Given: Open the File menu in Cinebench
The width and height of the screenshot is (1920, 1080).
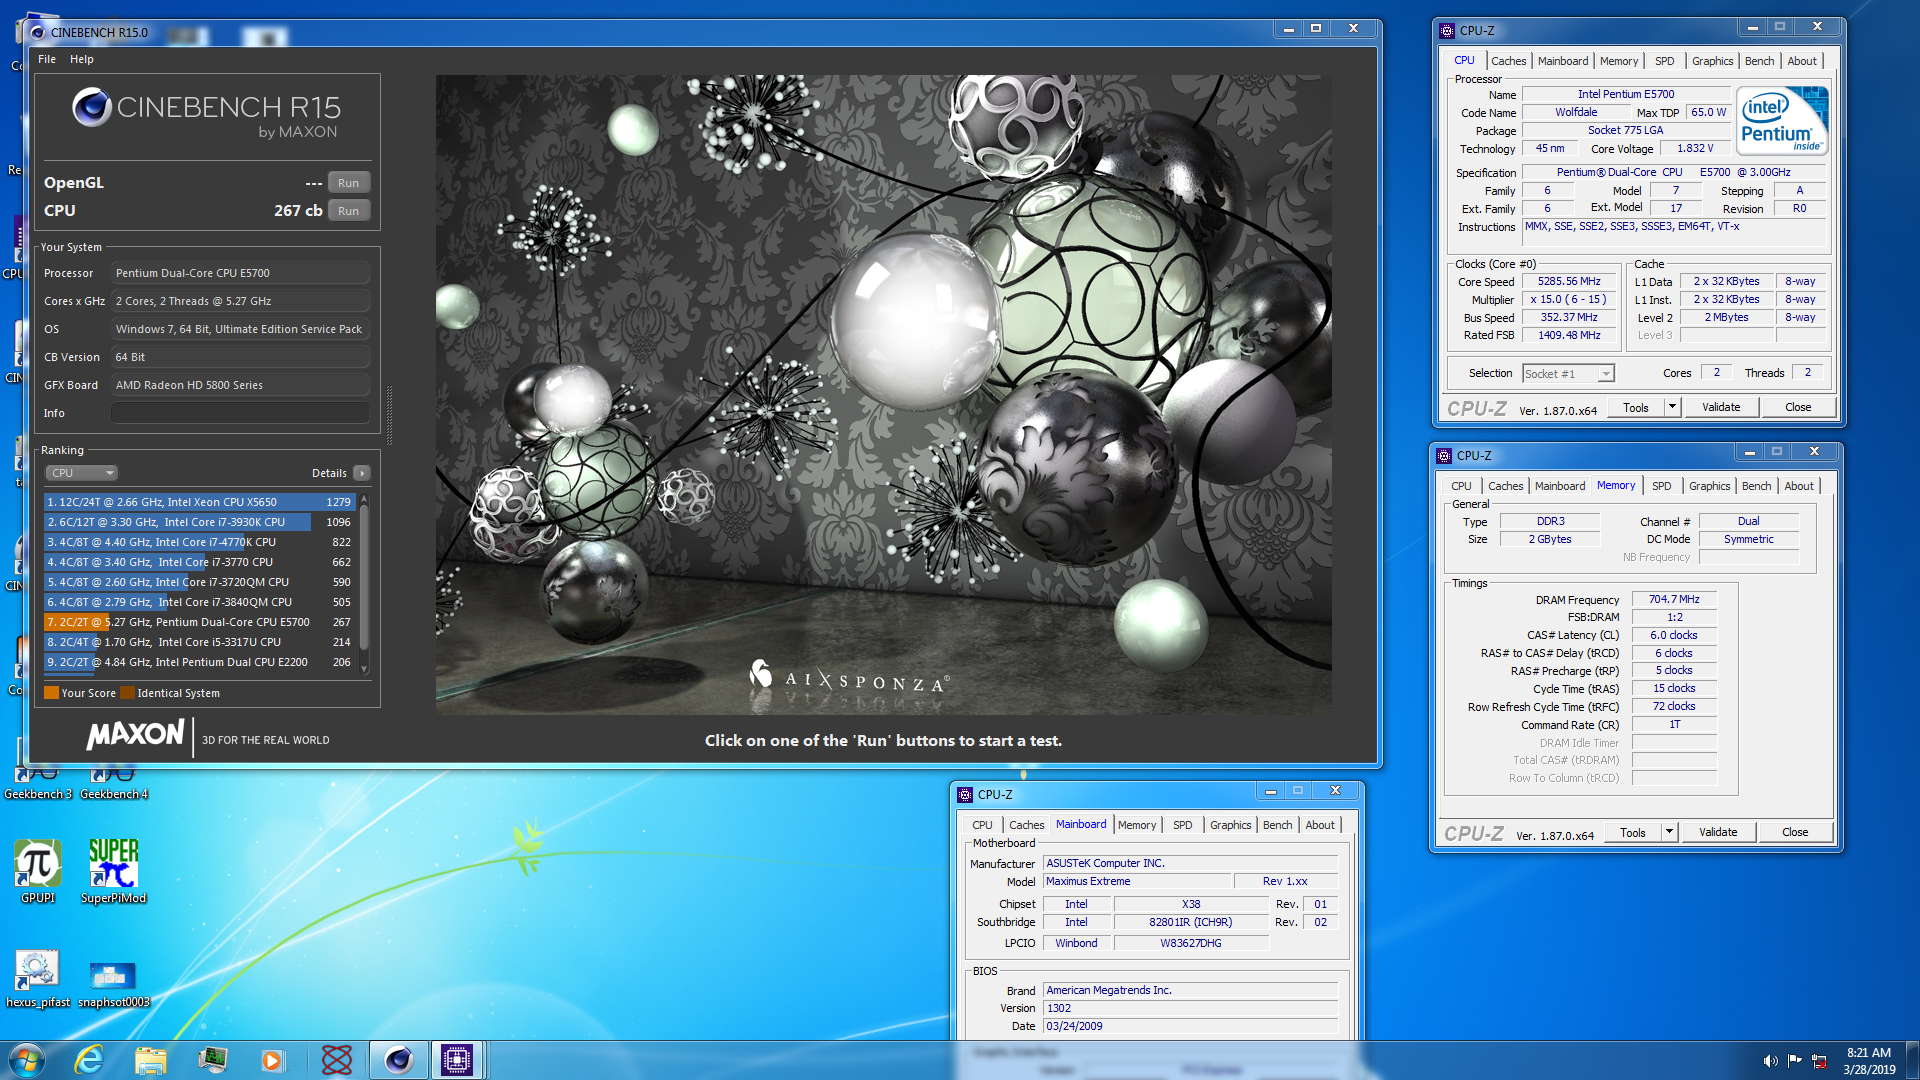Looking at the screenshot, I should click(47, 59).
